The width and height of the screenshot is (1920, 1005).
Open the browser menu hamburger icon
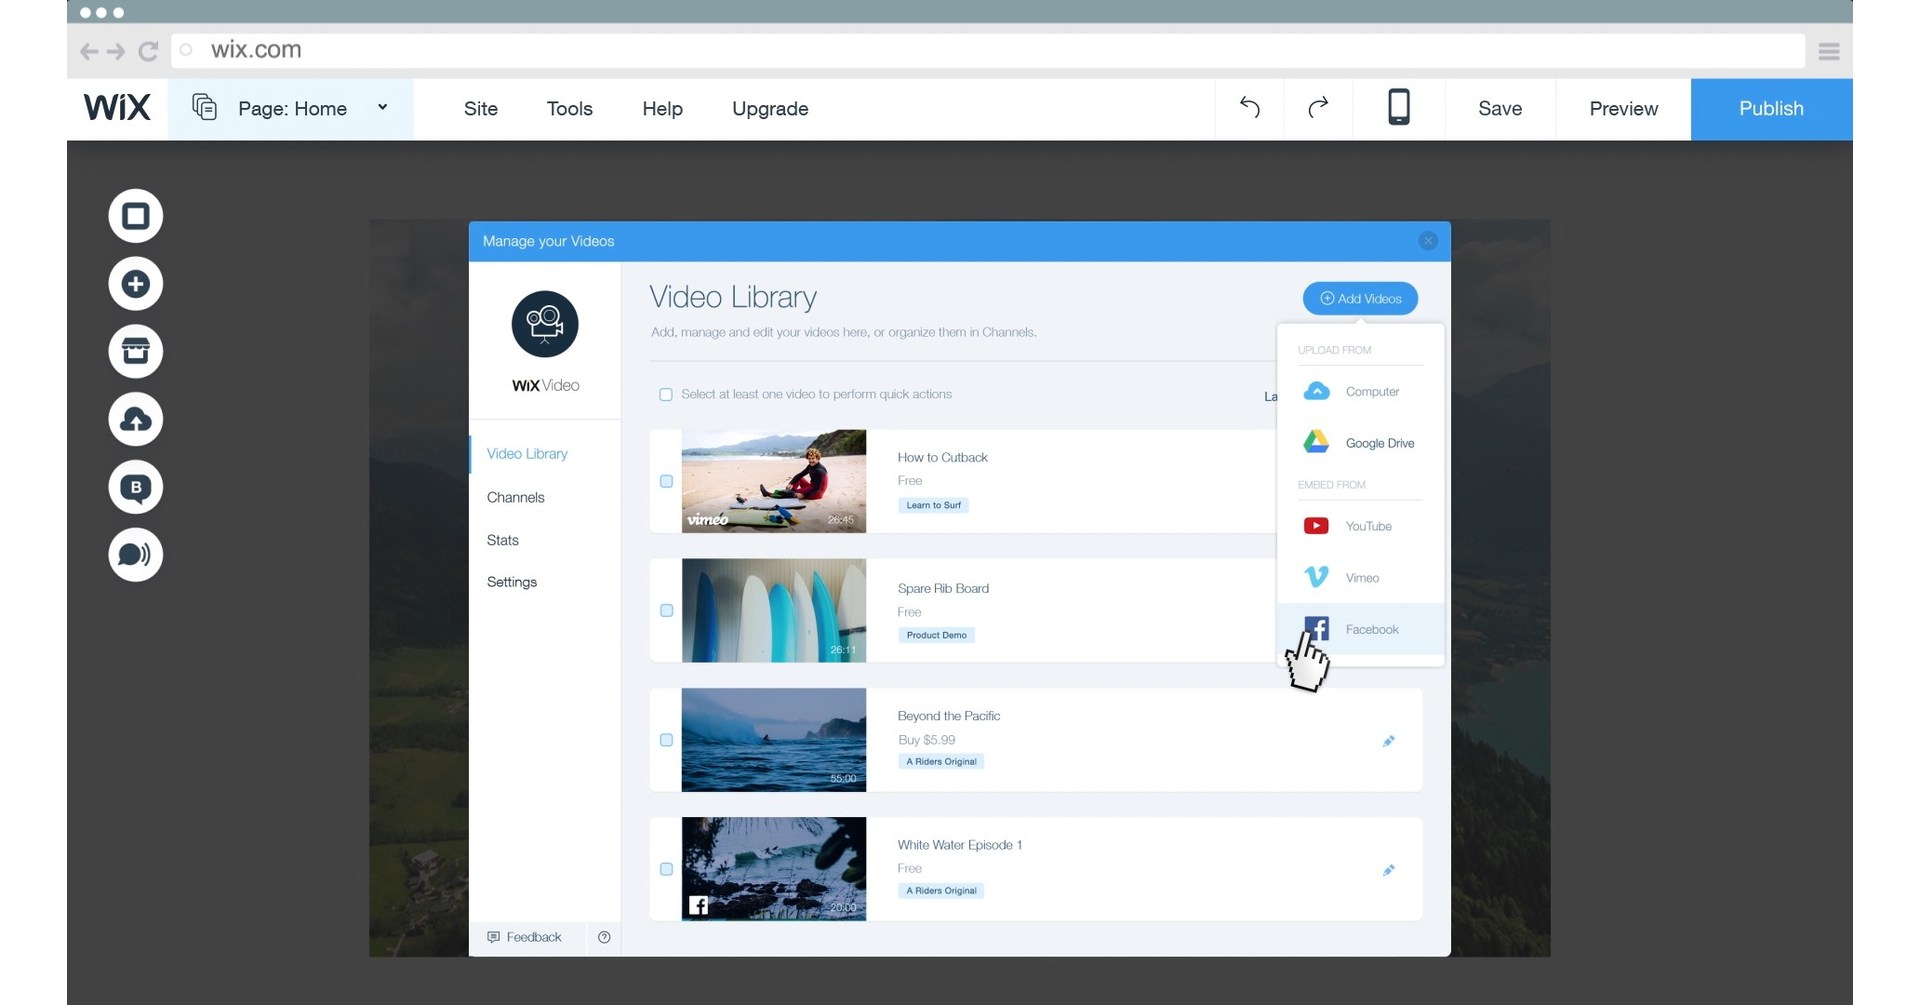pyautogui.click(x=1829, y=50)
